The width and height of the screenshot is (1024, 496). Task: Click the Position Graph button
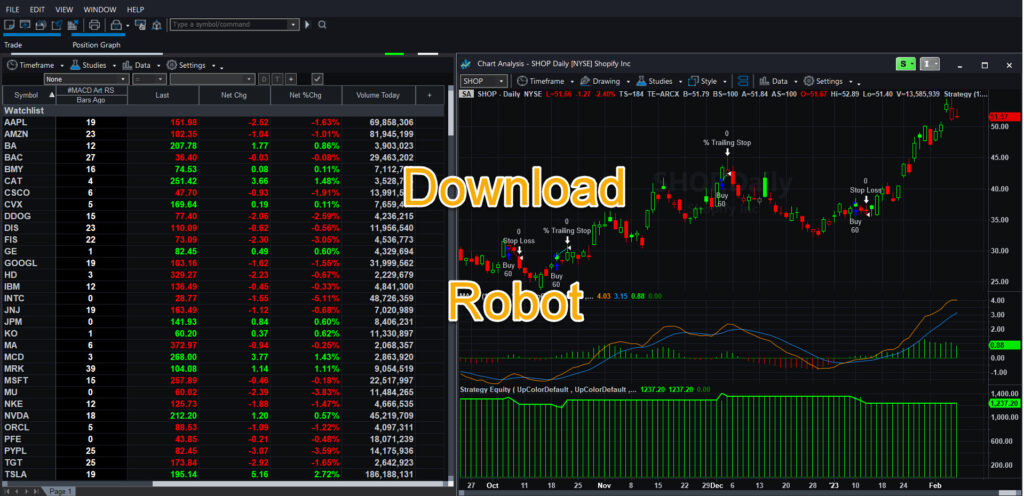96,44
